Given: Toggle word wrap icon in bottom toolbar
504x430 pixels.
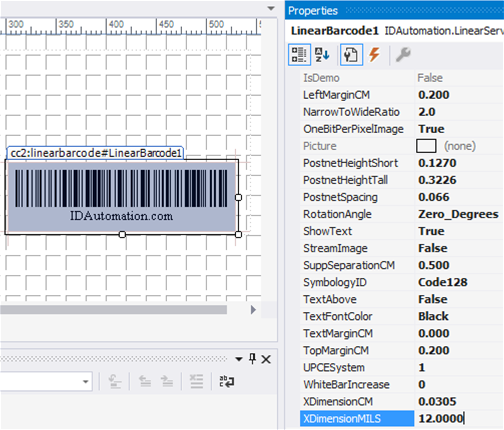Looking at the screenshot, I should pos(227,381).
